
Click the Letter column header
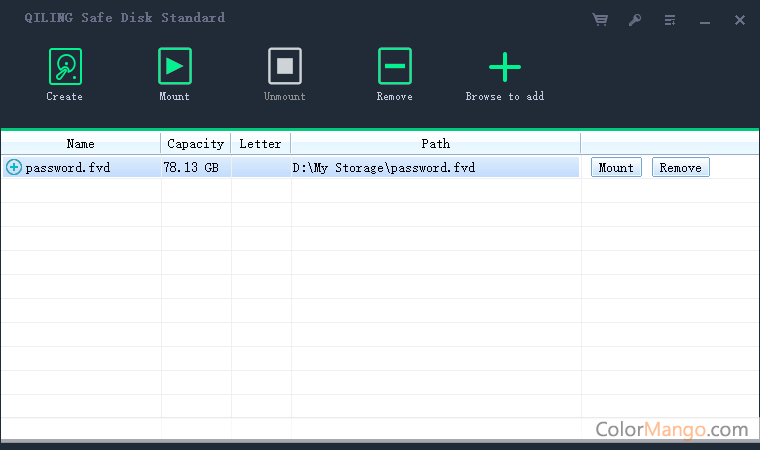click(261, 144)
